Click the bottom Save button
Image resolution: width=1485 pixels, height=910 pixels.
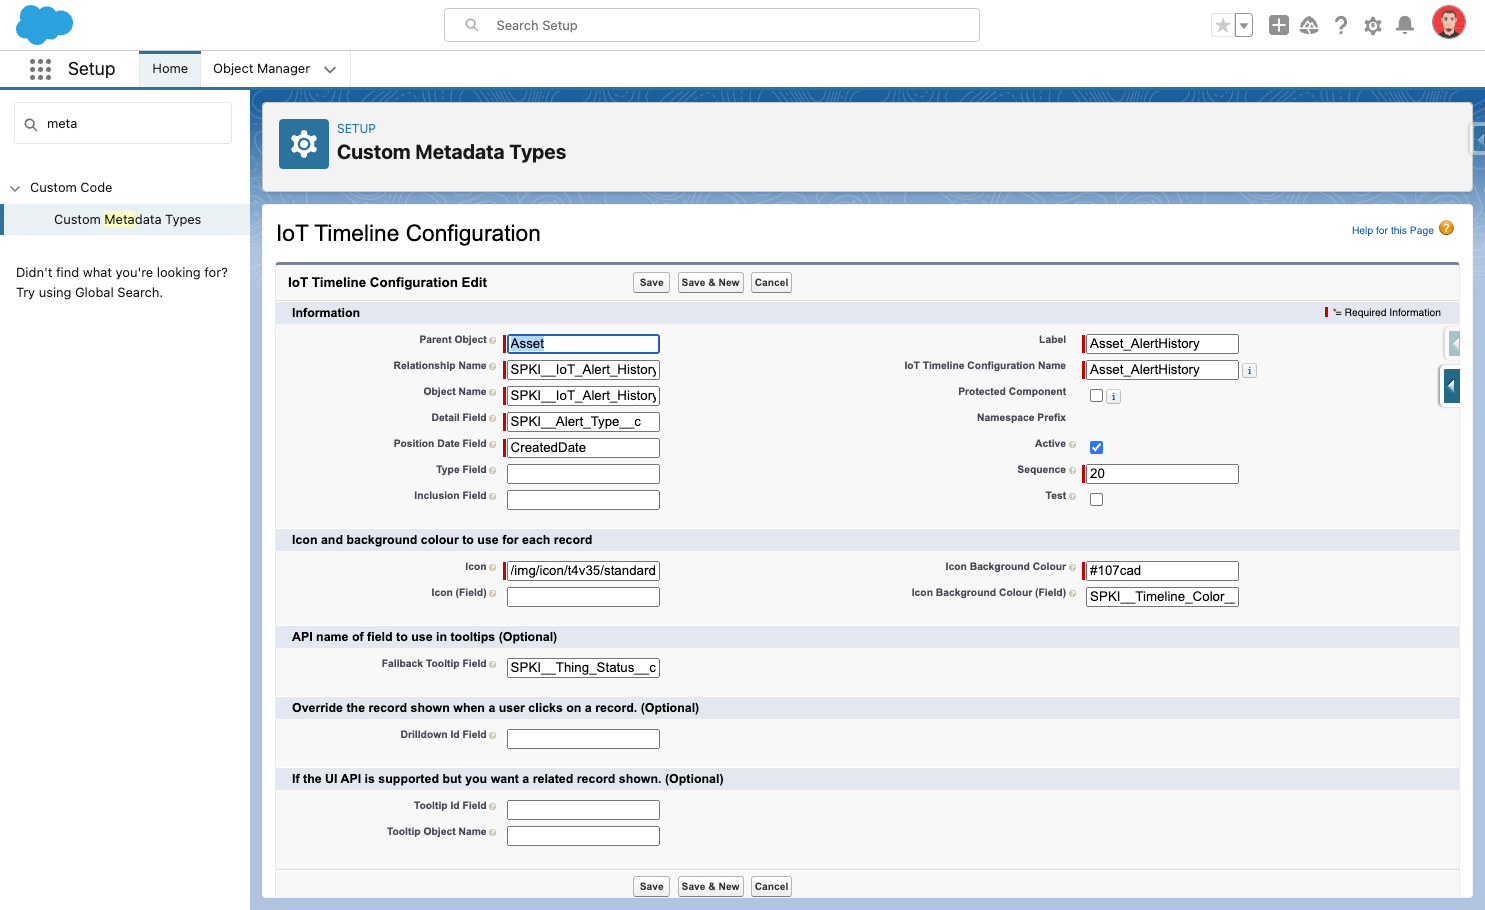tap(652, 887)
